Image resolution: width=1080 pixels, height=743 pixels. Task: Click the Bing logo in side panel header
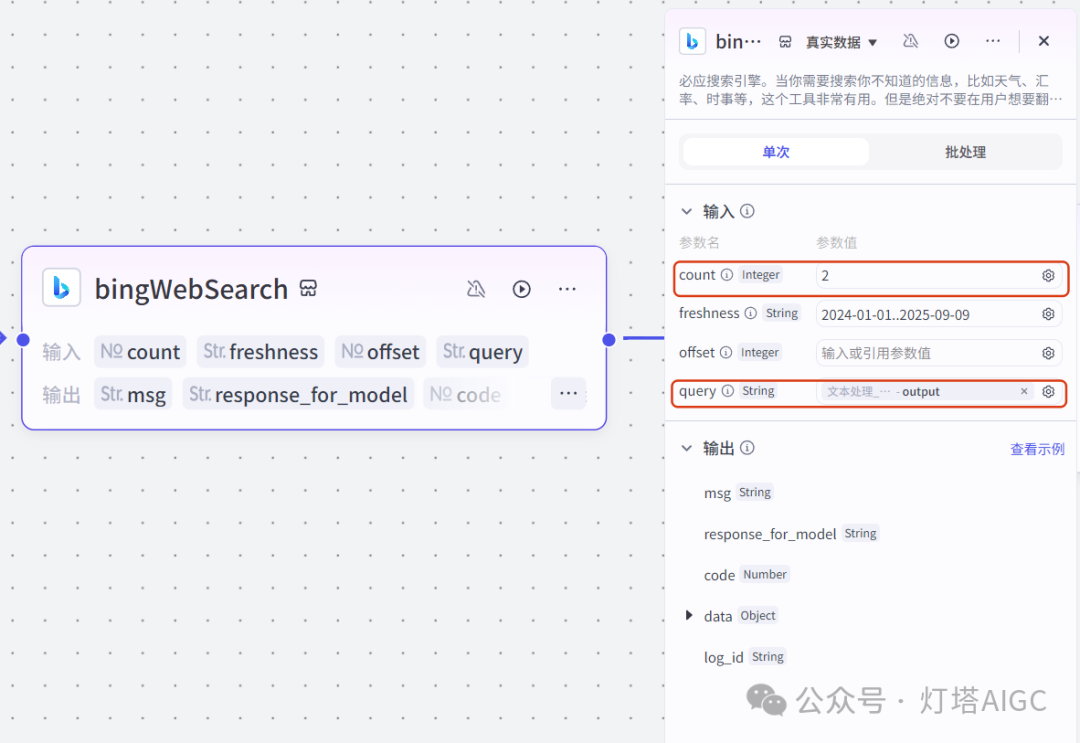[x=692, y=41]
